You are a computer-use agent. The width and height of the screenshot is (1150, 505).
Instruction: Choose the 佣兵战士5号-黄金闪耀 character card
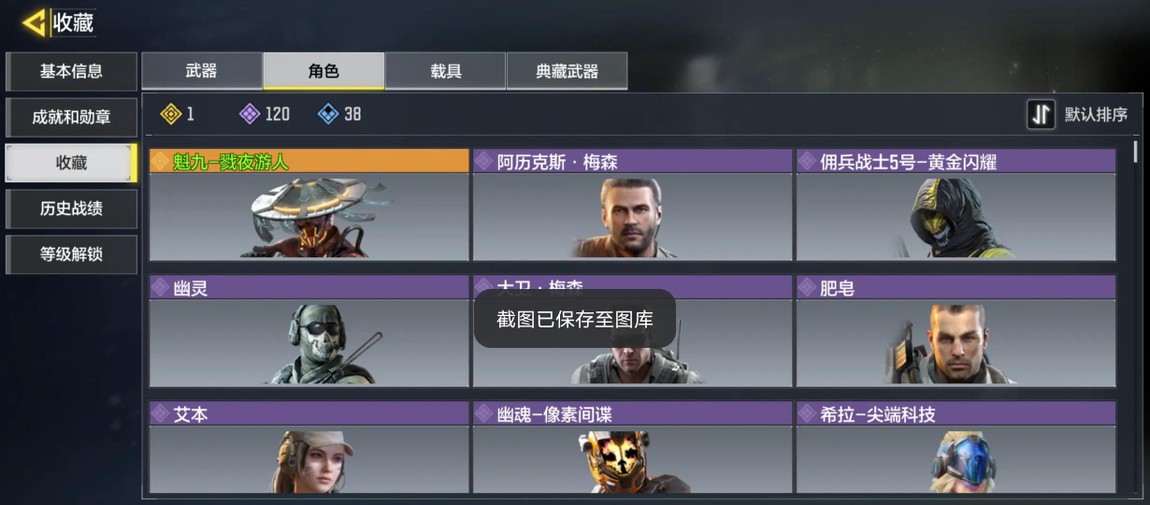956,204
